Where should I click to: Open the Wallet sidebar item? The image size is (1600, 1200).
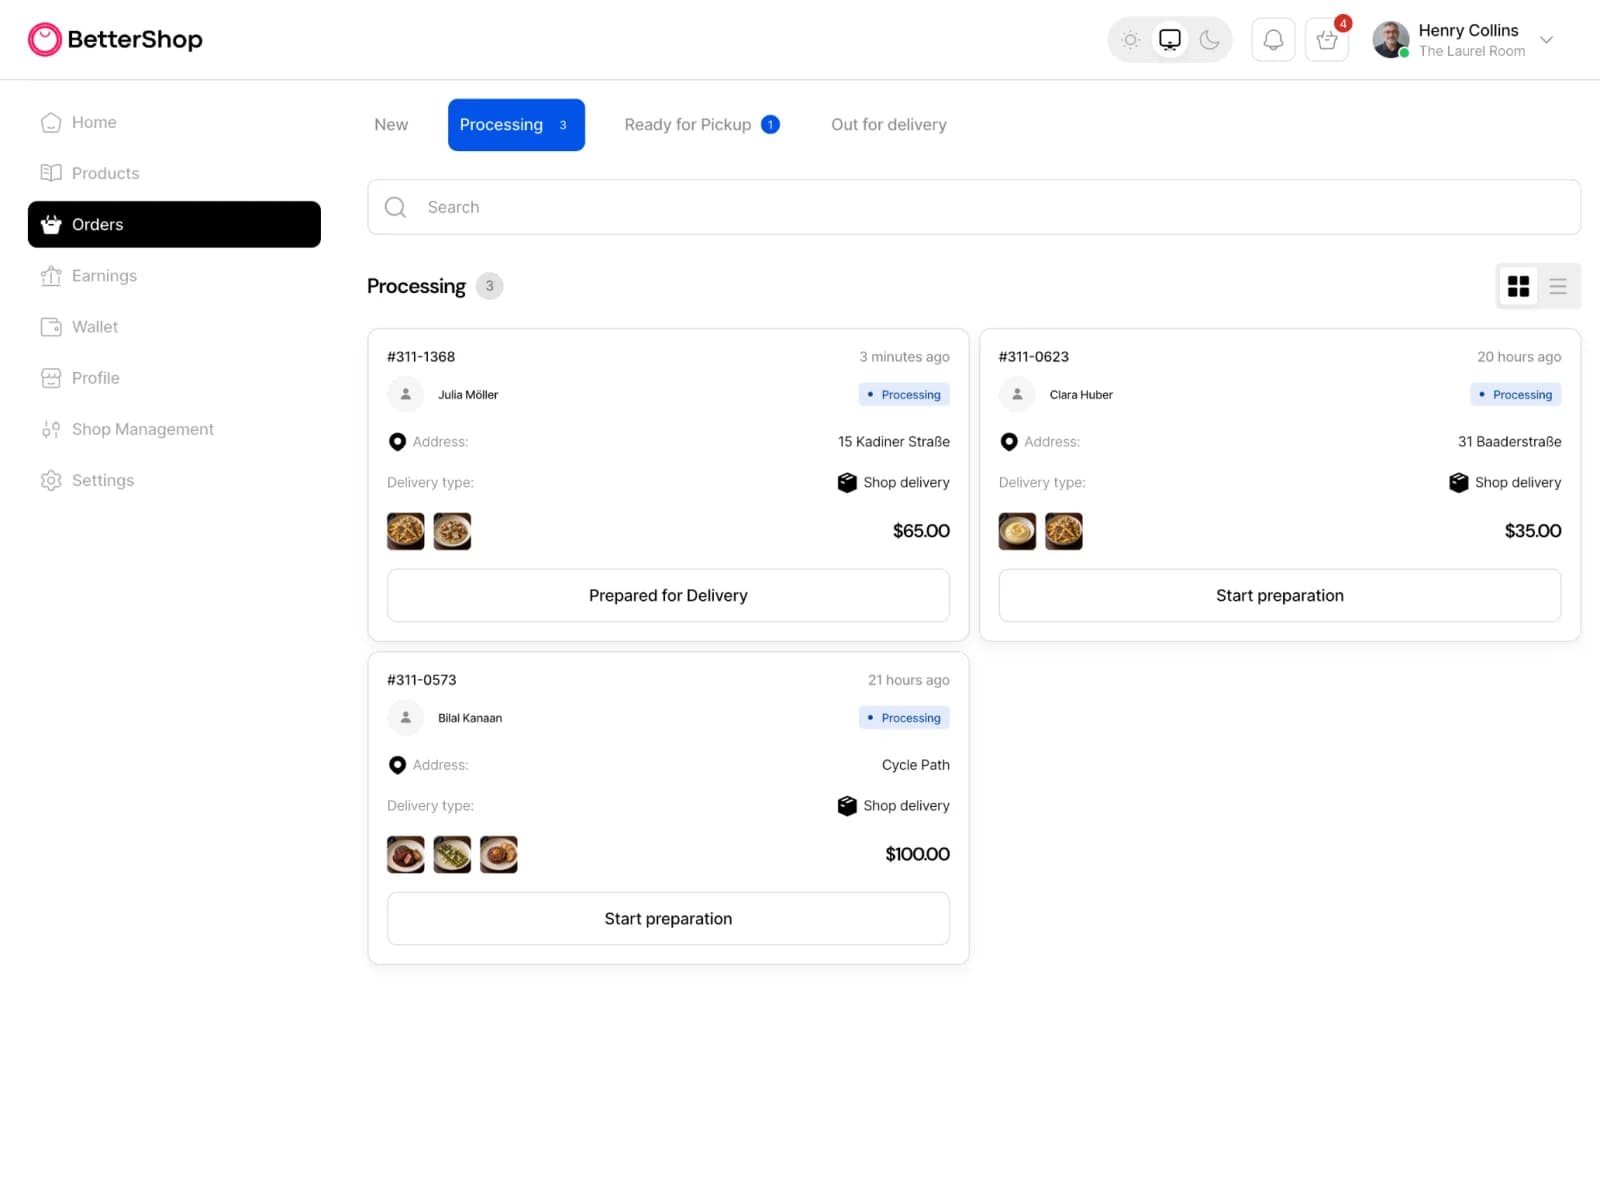pos(174,326)
